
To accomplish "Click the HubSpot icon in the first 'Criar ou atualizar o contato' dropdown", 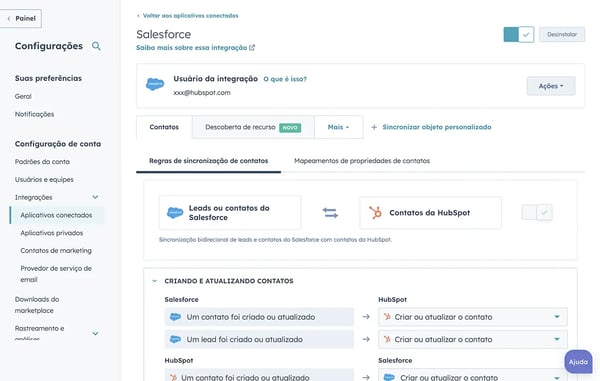I will click(x=387, y=317).
